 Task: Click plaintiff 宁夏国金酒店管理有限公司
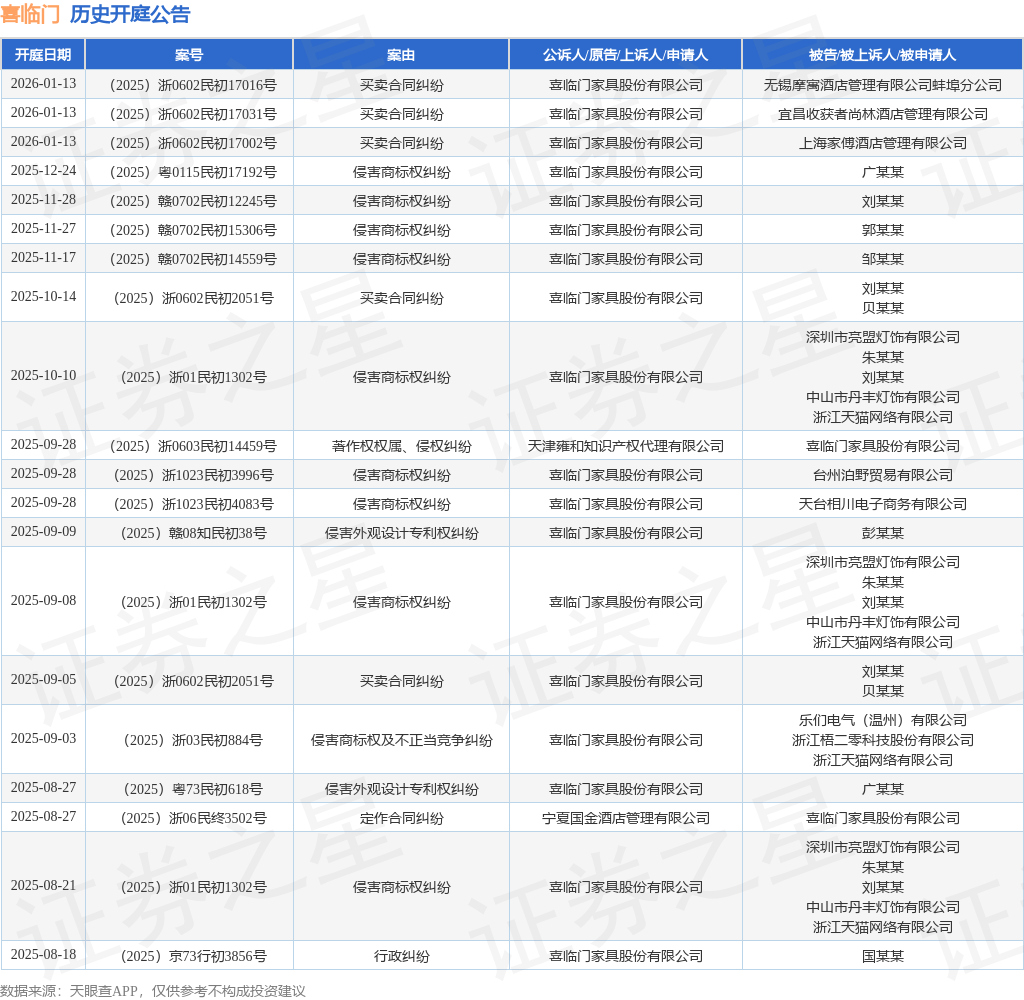coord(625,818)
